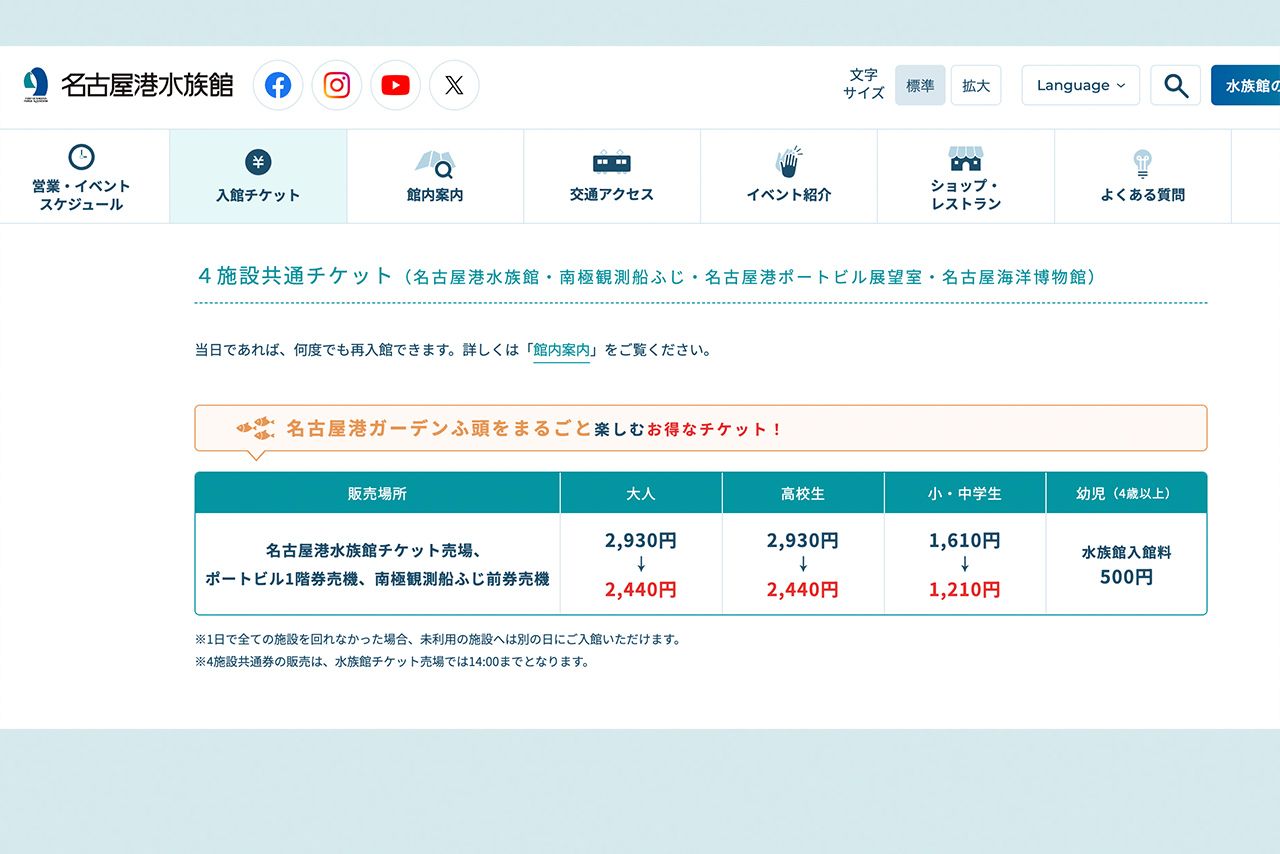Screen dimensions: 1280x854
Task: Click the hand icon for イベント紹介
Action: point(789,162)
